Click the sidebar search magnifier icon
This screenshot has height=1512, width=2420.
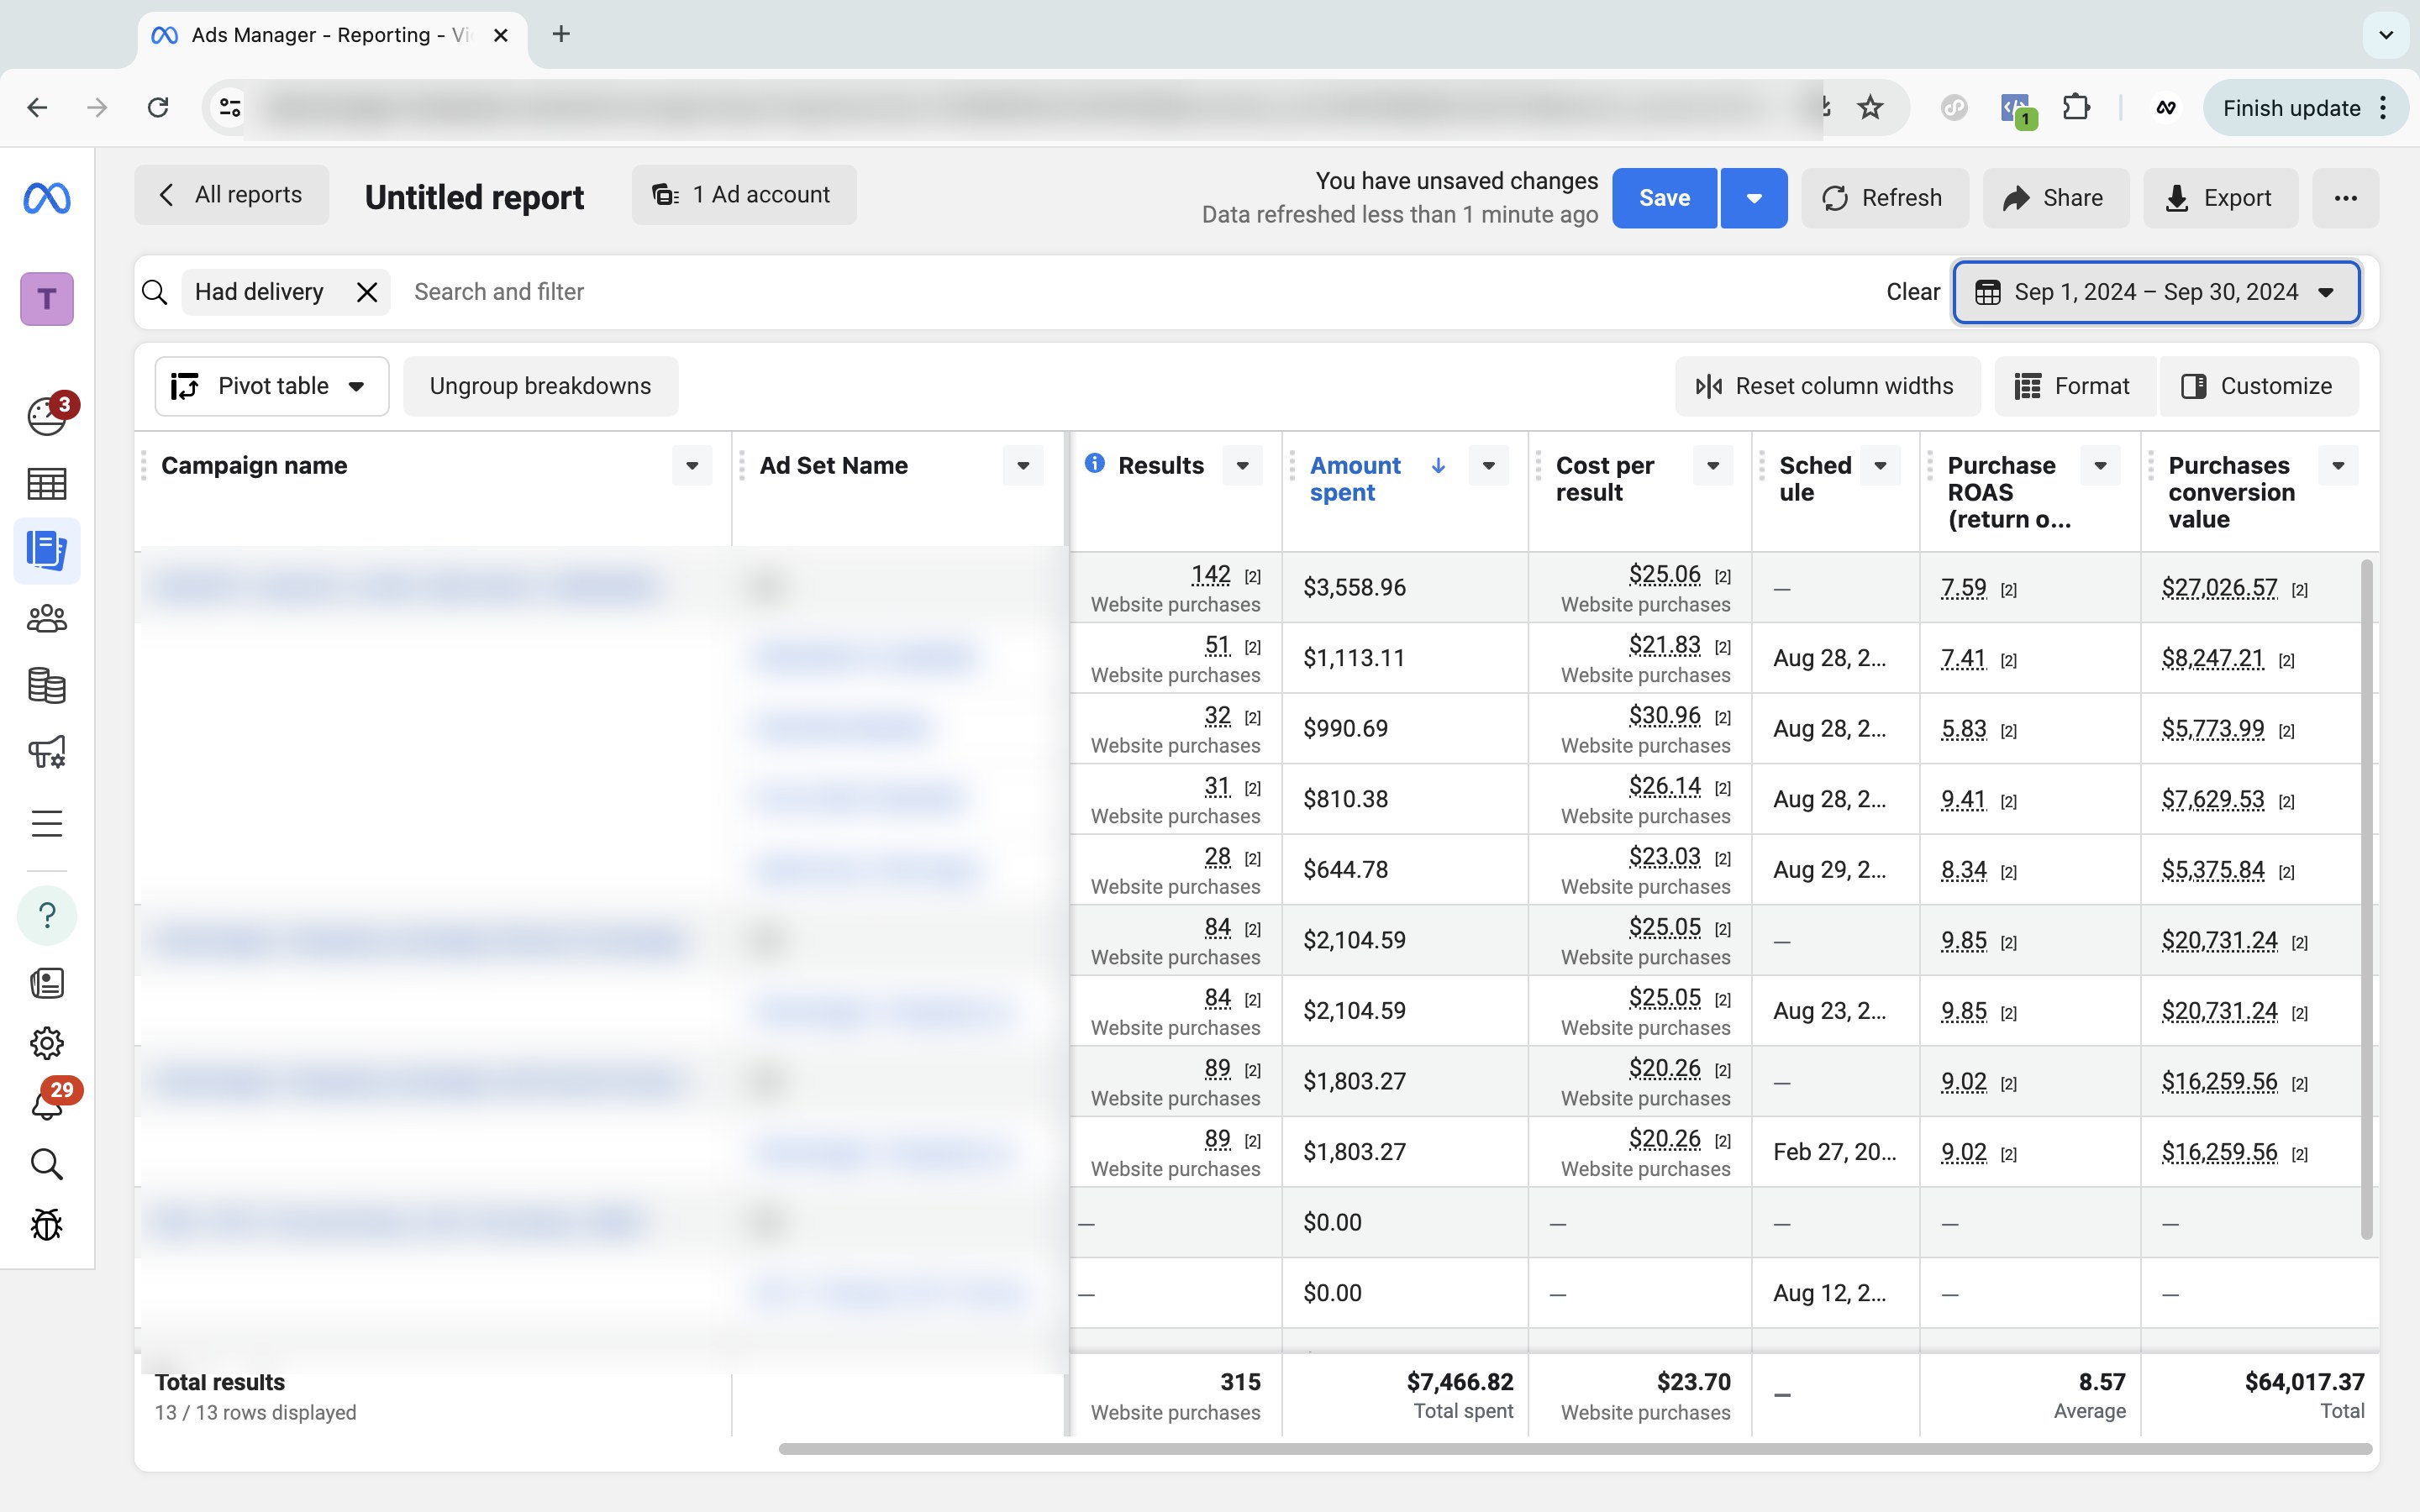tap(47, 1165)
